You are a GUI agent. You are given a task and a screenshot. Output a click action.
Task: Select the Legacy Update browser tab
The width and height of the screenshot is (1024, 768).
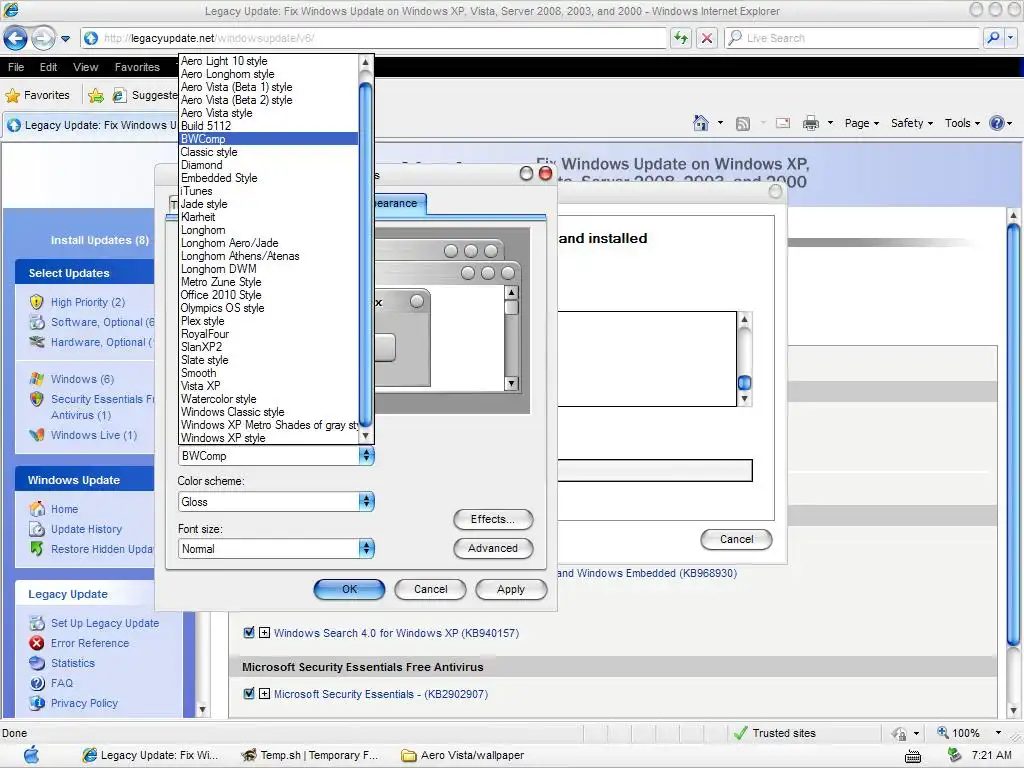point(91,125)
